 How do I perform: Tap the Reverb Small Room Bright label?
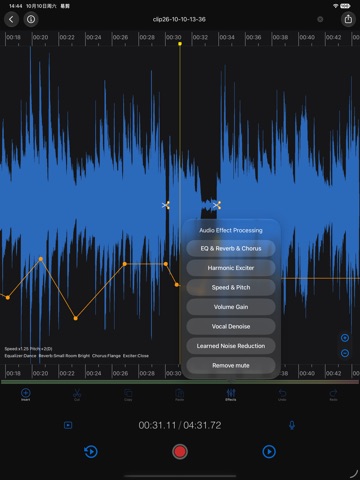pos(64,356)
